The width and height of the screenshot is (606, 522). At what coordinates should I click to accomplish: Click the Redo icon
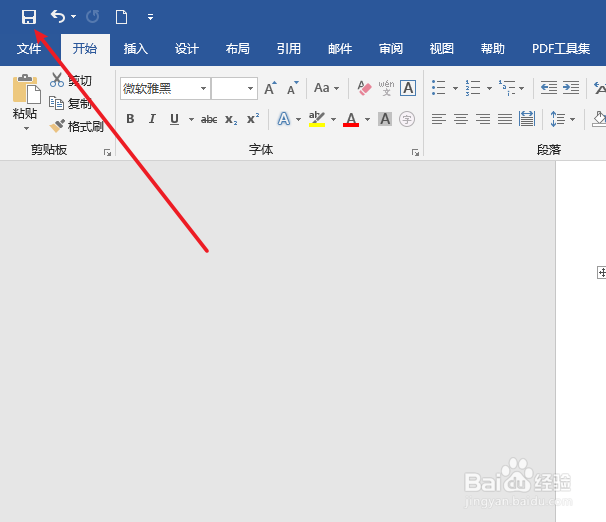tap(92, 17)
